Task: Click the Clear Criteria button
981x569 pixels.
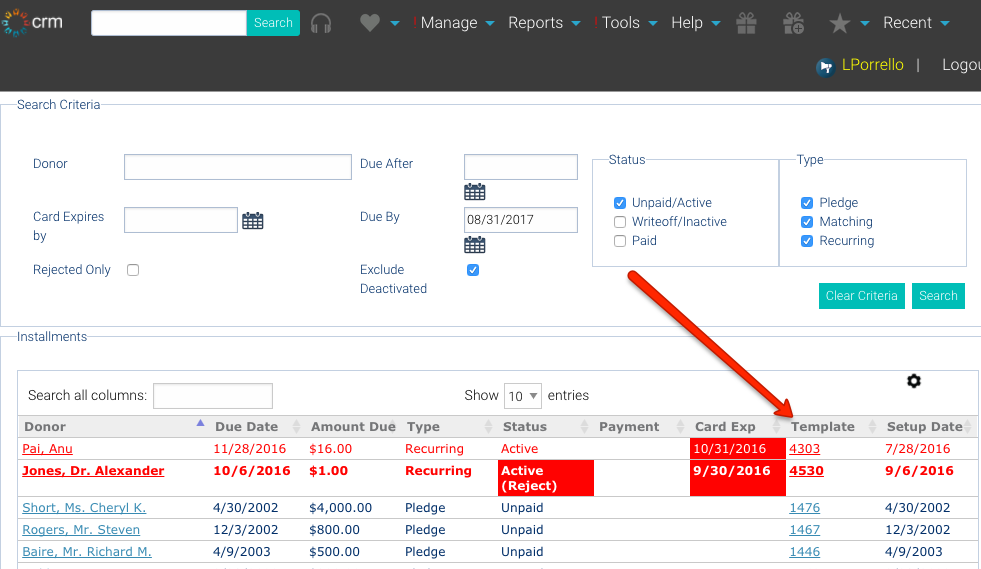Action: pos(861,296)
